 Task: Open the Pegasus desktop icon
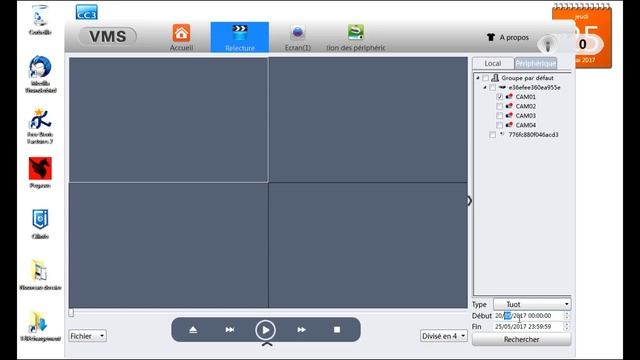click(40, 173)
